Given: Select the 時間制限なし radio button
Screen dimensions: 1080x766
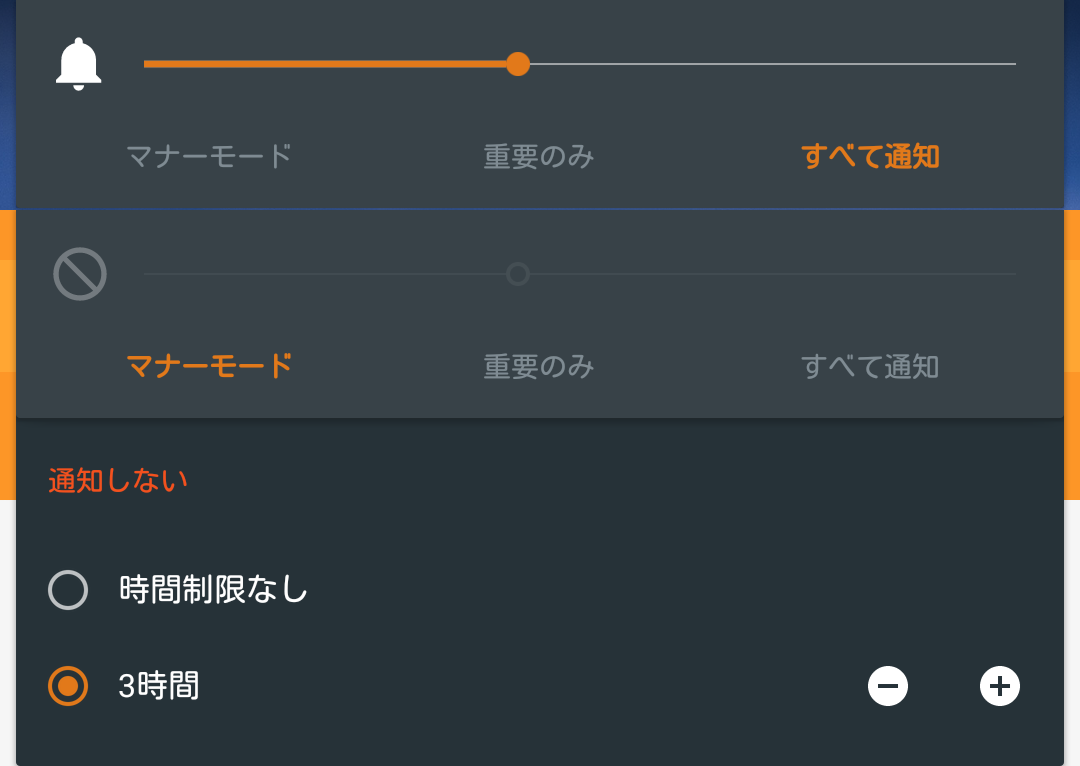Looking at the screenshot, I should coord(68,590).
